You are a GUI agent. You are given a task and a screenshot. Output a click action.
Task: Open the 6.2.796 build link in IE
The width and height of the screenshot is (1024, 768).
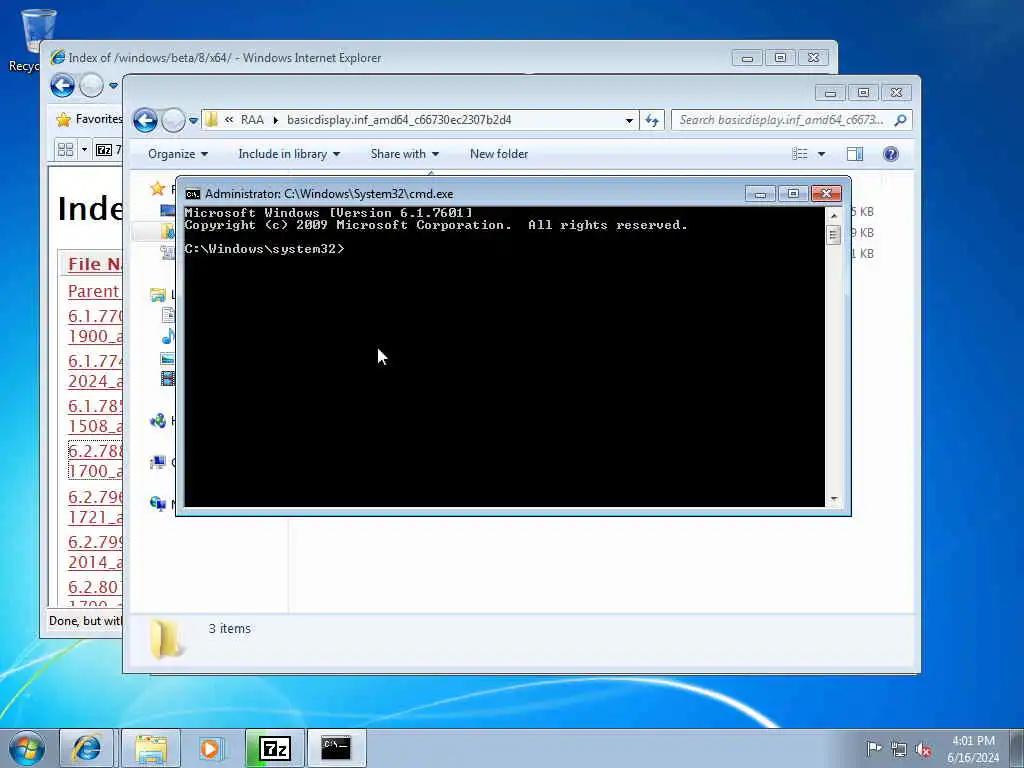[95, 507]
